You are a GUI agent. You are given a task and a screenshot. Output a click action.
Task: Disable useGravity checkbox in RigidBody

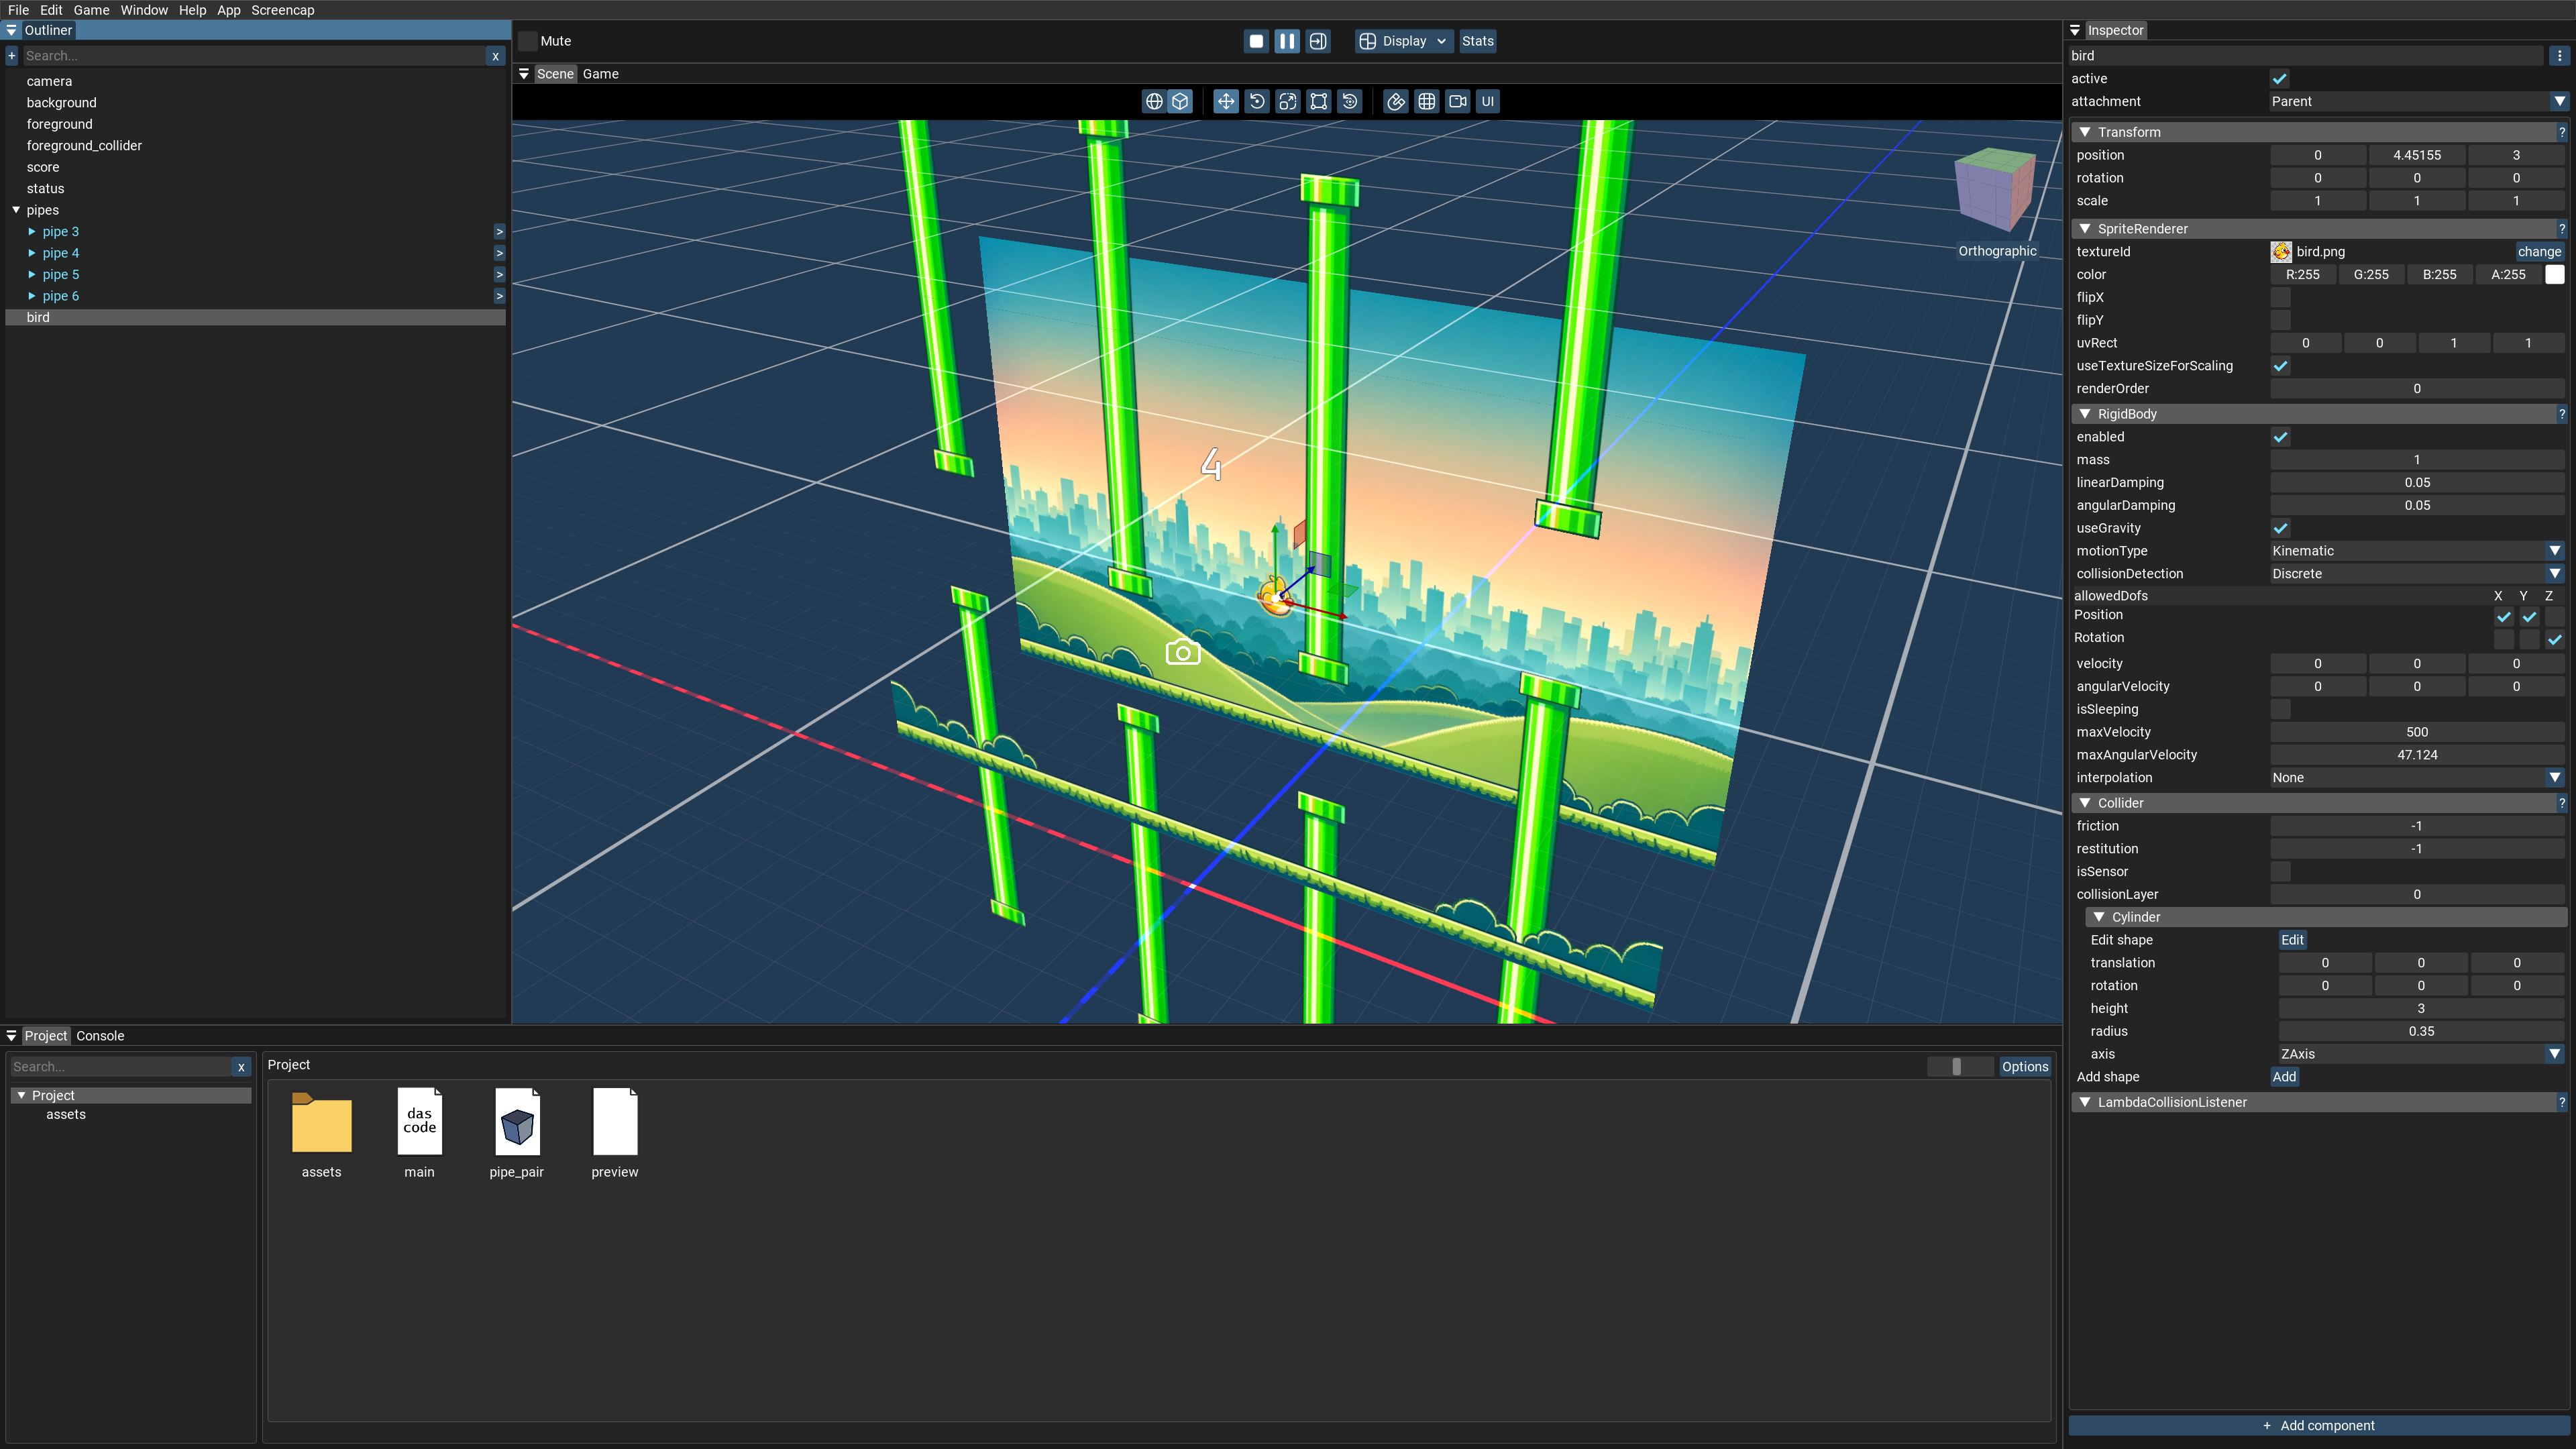tap(2280, 528)
